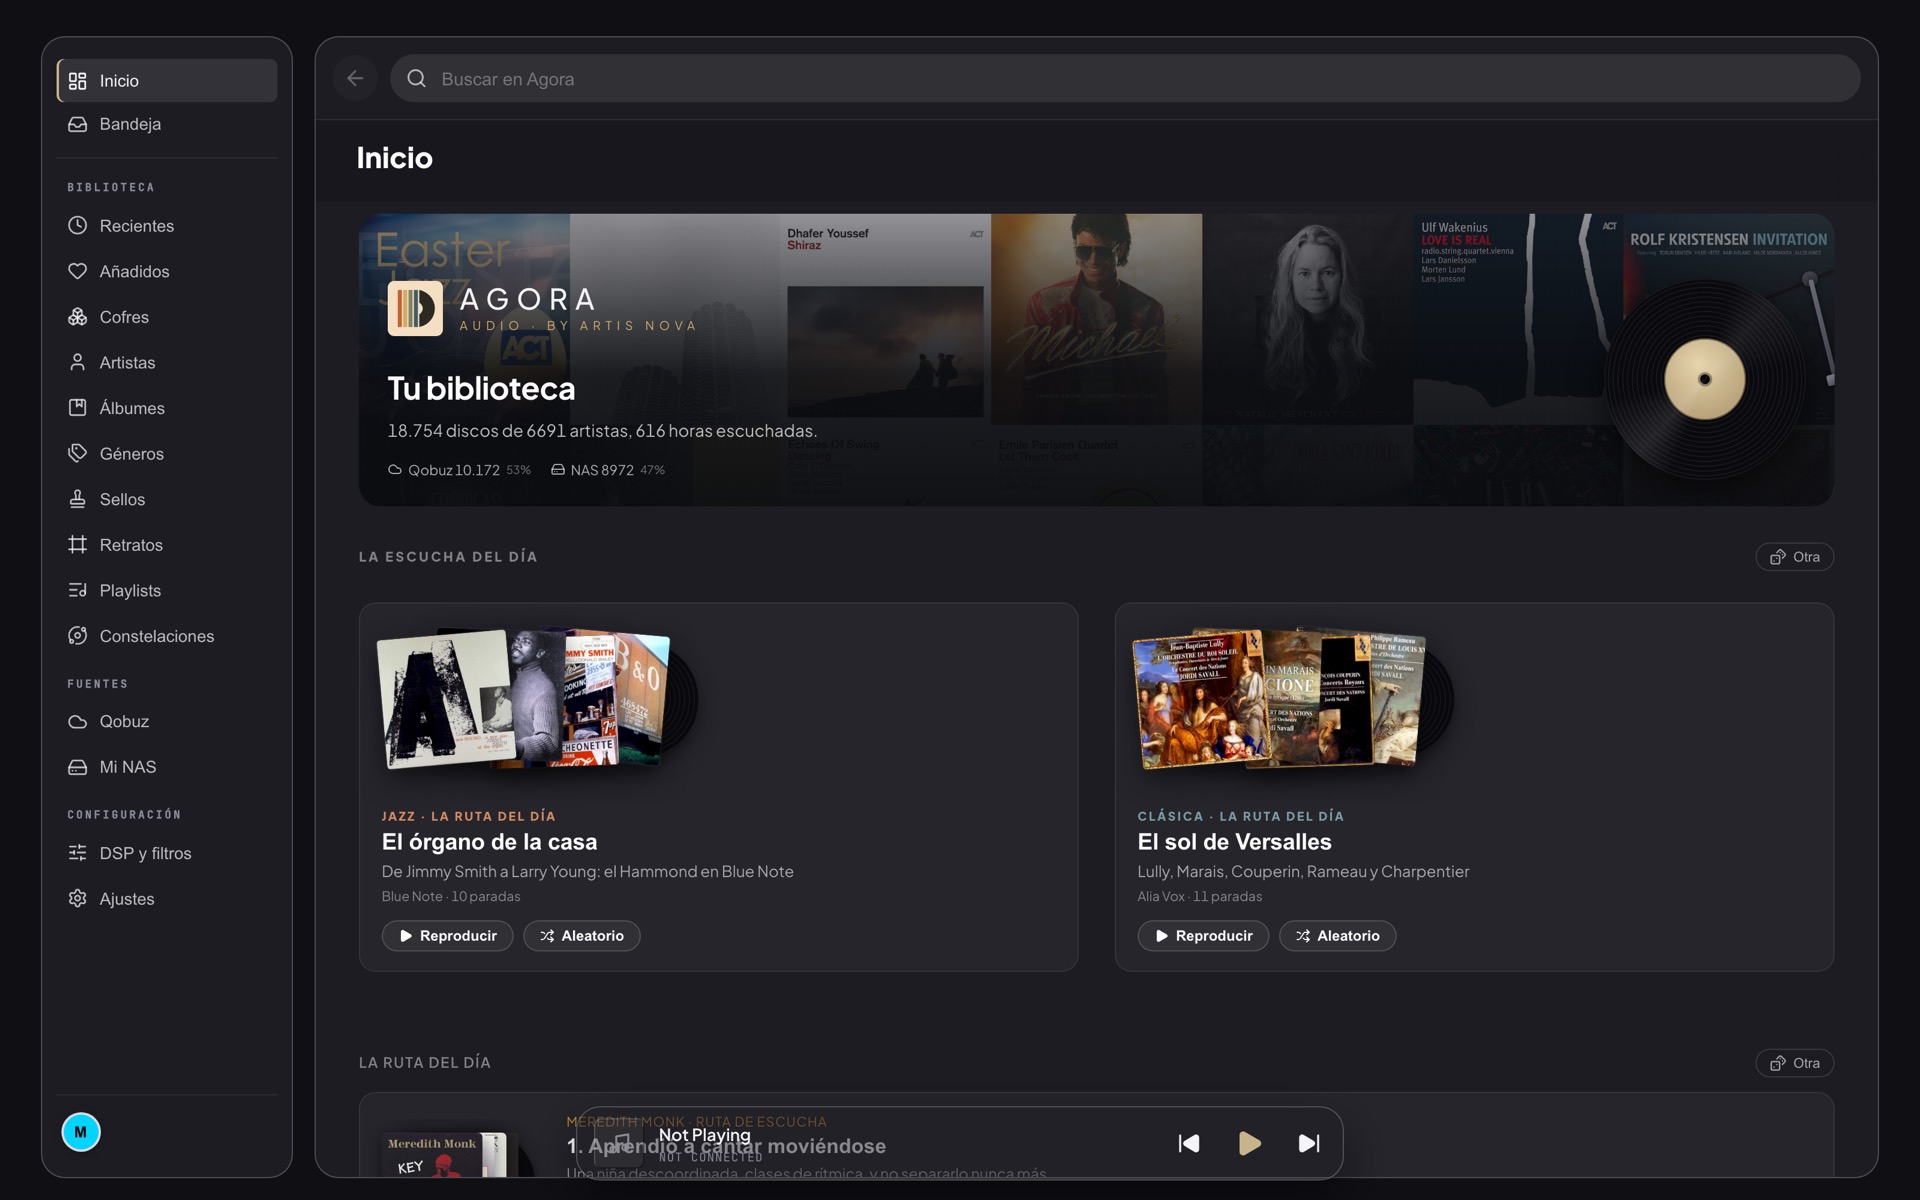The width and height of the screenshot is (1920, 1200).
Task: Click Reproducir for El sol de Versalles
Action: click(1203, 936)
